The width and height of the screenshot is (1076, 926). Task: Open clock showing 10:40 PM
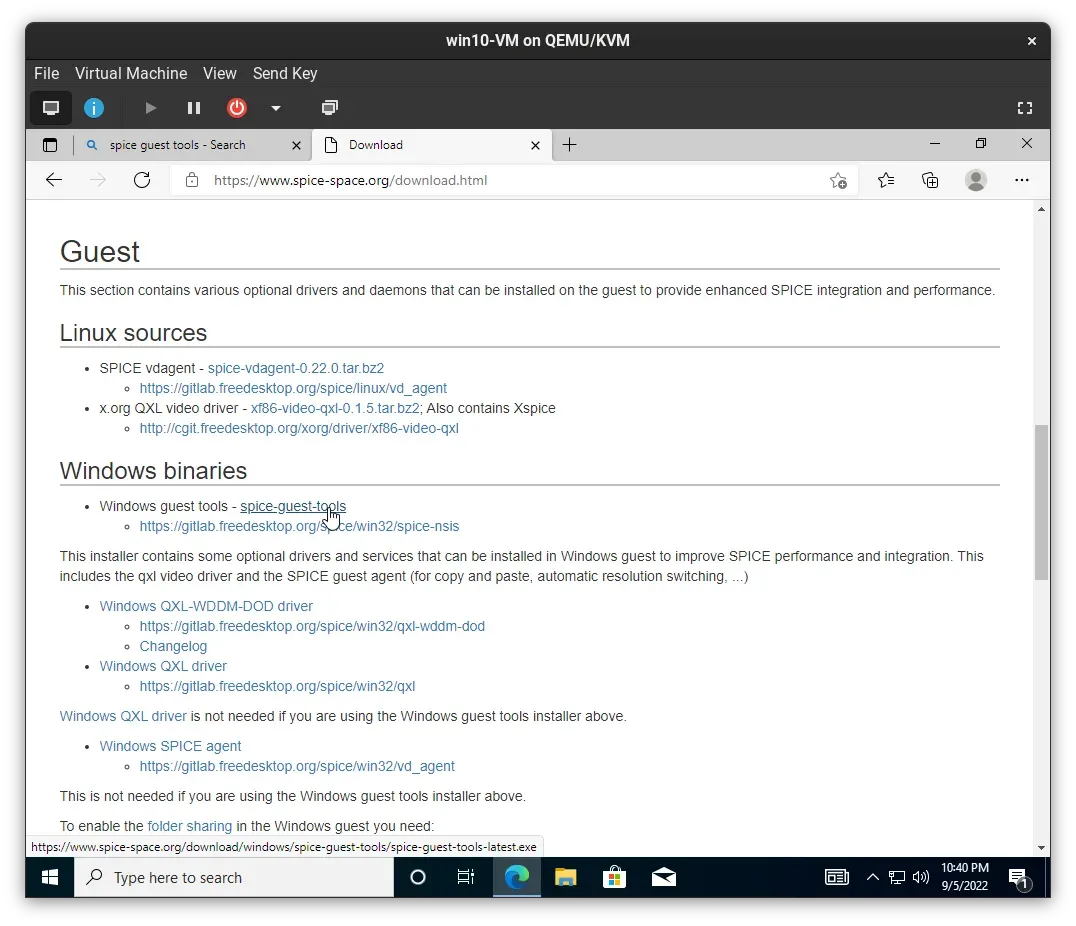click(x=964, y=877)
